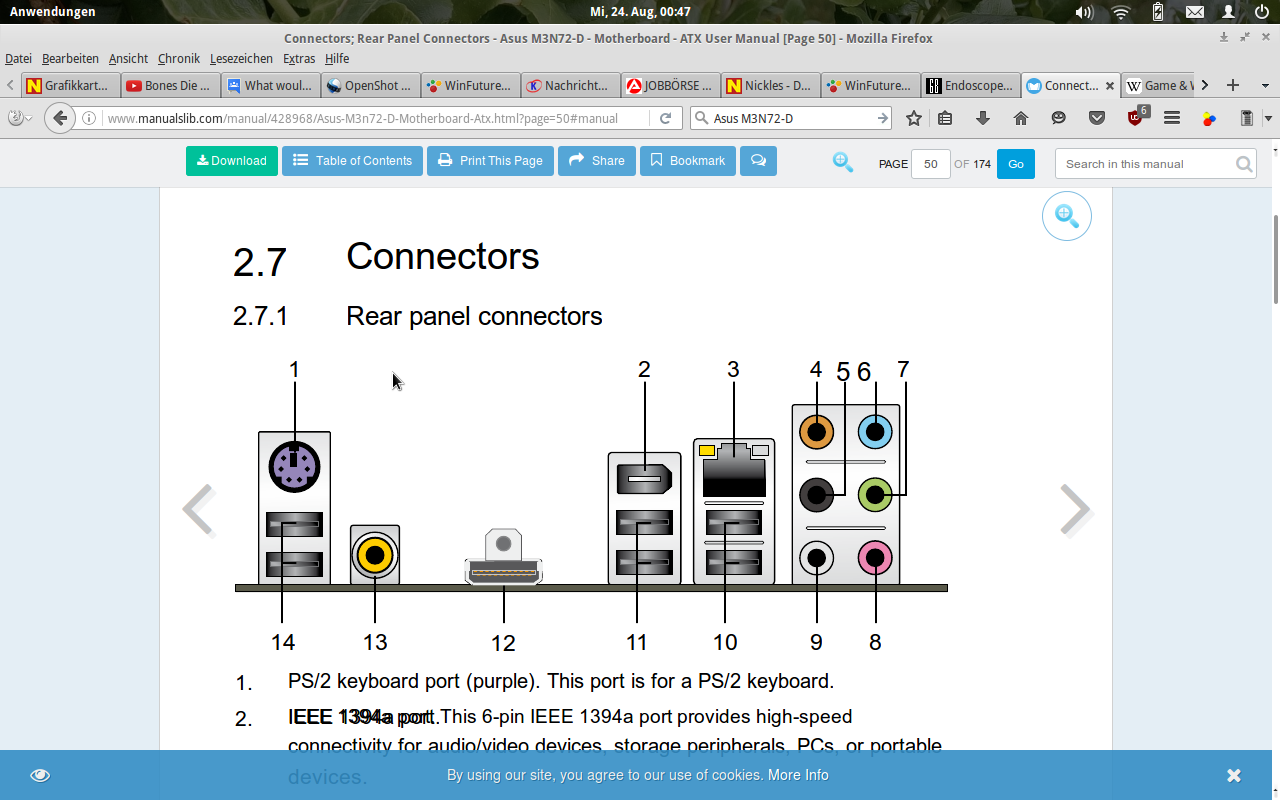Screen dimensions: 1280x800
Task: Click the Bookmark button on the manual page
Action: pyautogui.click(x=688, y=160)
